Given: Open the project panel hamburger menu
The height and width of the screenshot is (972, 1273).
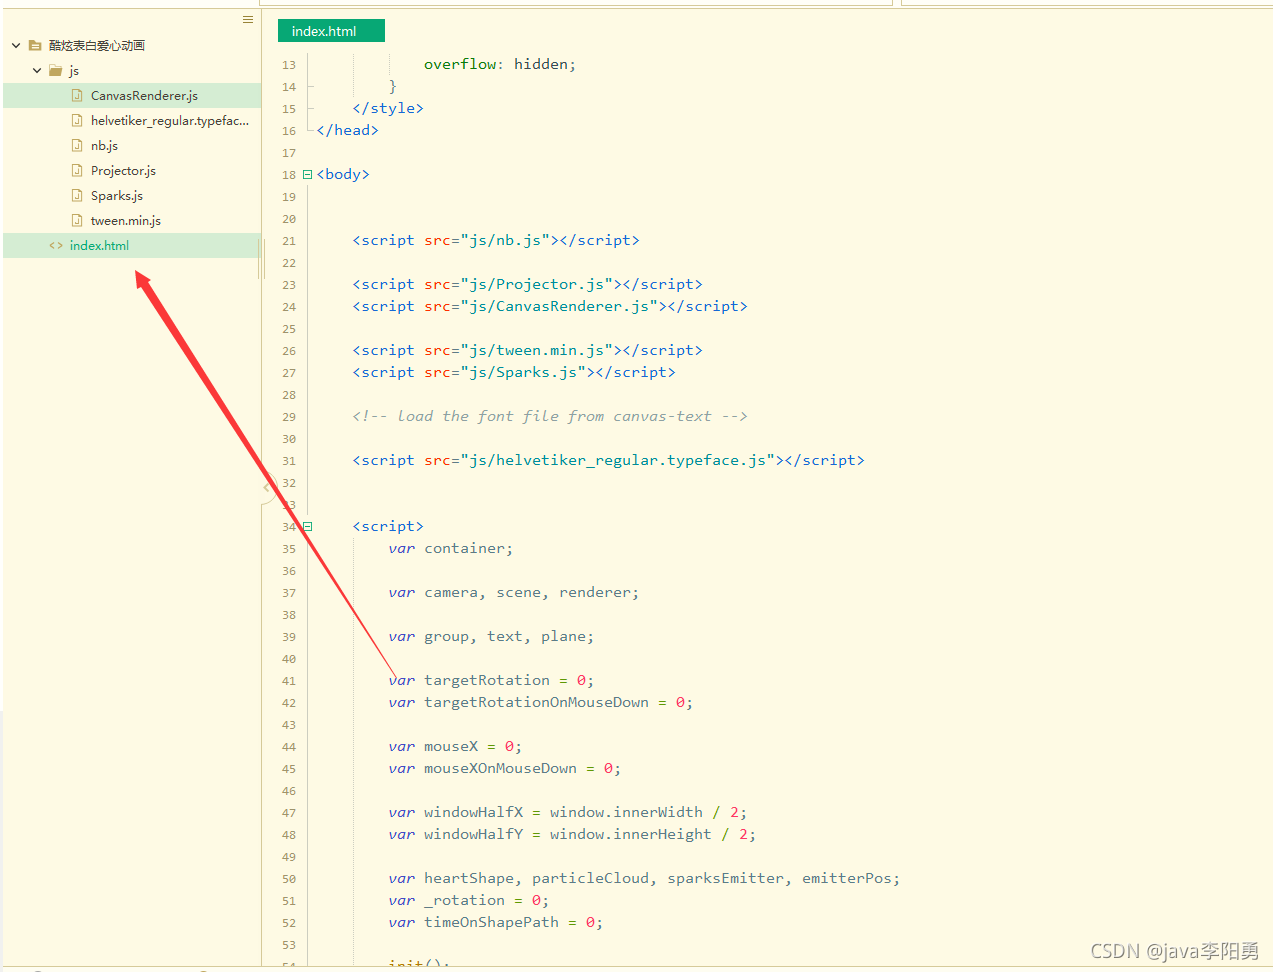Looking at the screenshot, I should pyautogui.click(x=248, y=19).
